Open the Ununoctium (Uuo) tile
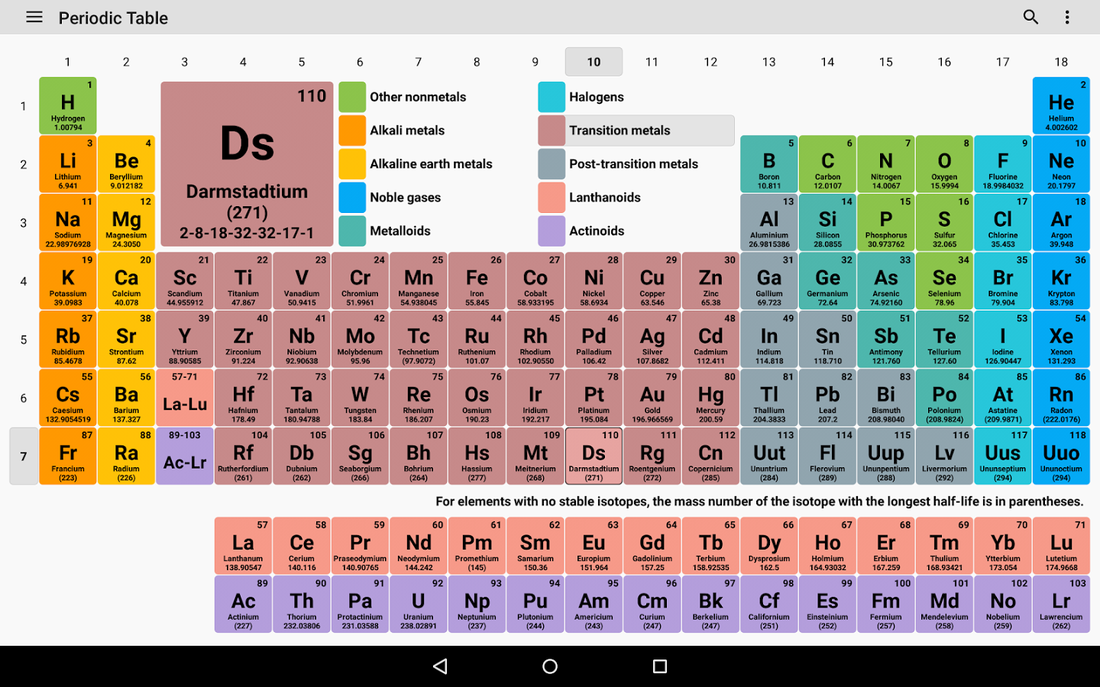 [1061, 456]
